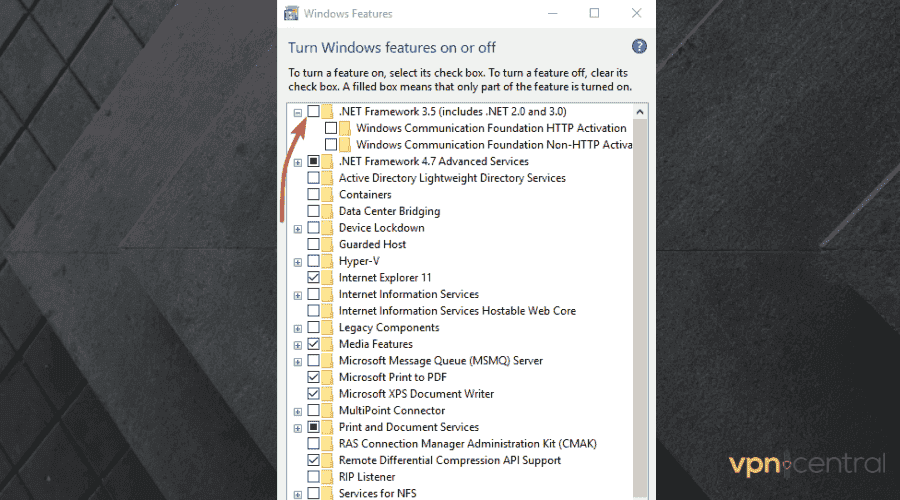The image size is (900, 500).
Task: Click the folder icon beside Data Center Bridging
Action: pos(327,211)
